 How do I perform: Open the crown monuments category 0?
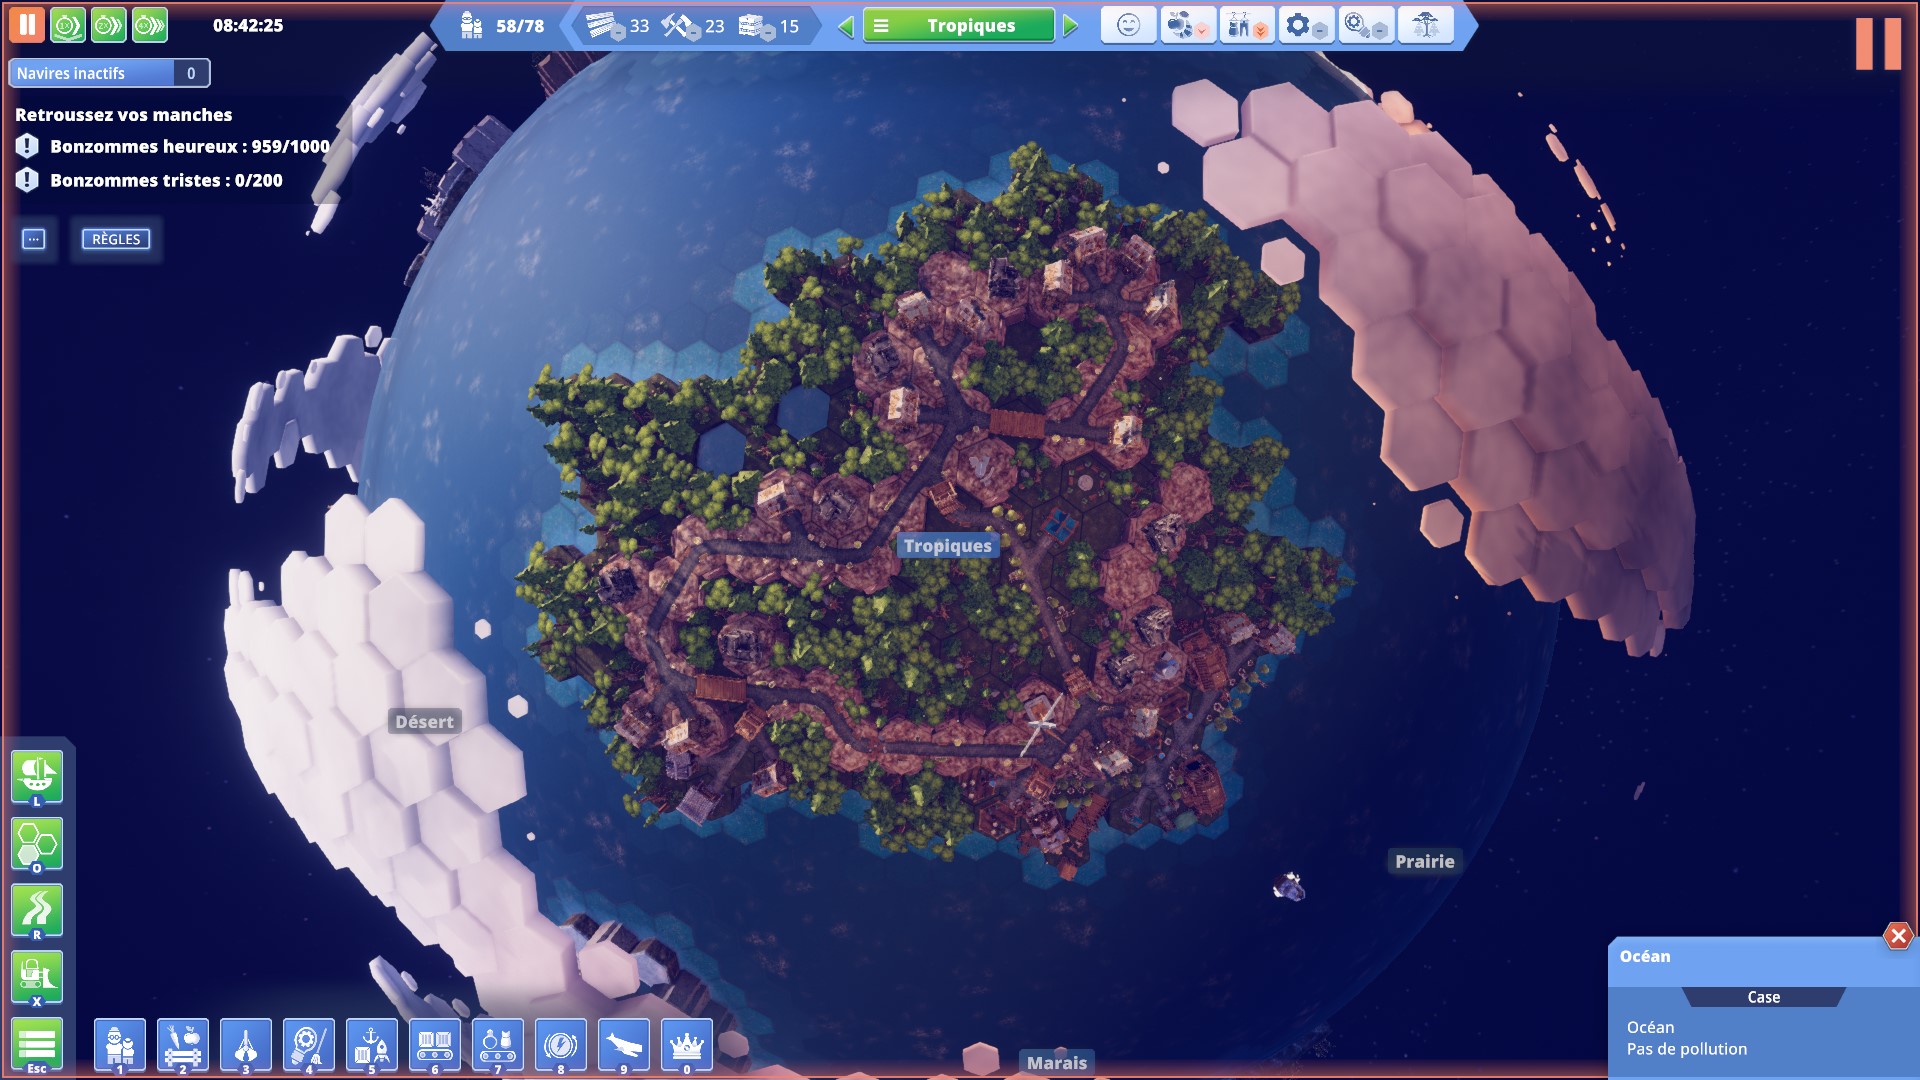pos(687,1046)
